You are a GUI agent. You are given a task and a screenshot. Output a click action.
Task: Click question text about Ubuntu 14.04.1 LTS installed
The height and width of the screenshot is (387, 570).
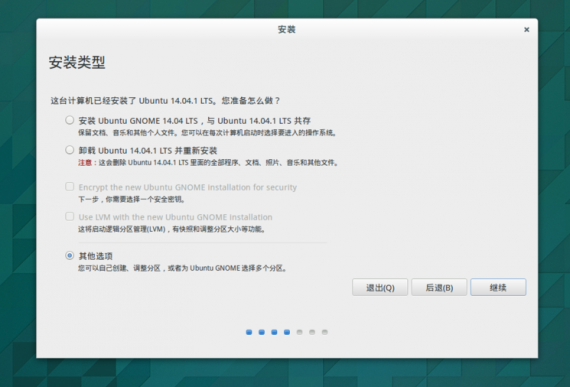[165, 101]
